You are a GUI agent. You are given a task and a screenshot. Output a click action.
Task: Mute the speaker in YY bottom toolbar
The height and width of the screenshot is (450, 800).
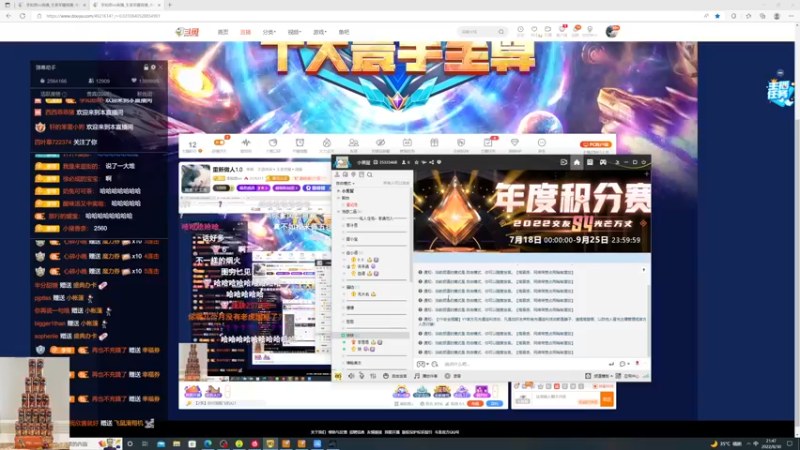point(351,376)
